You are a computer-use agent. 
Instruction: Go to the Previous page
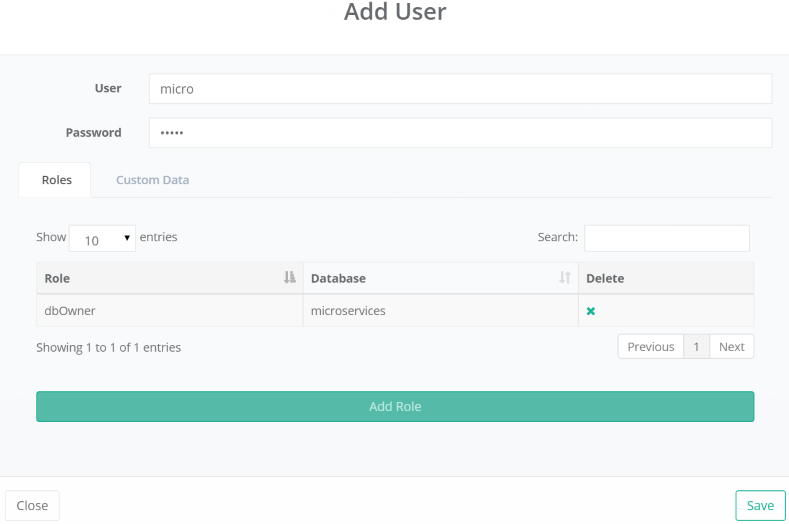click(x=650, y=347)
